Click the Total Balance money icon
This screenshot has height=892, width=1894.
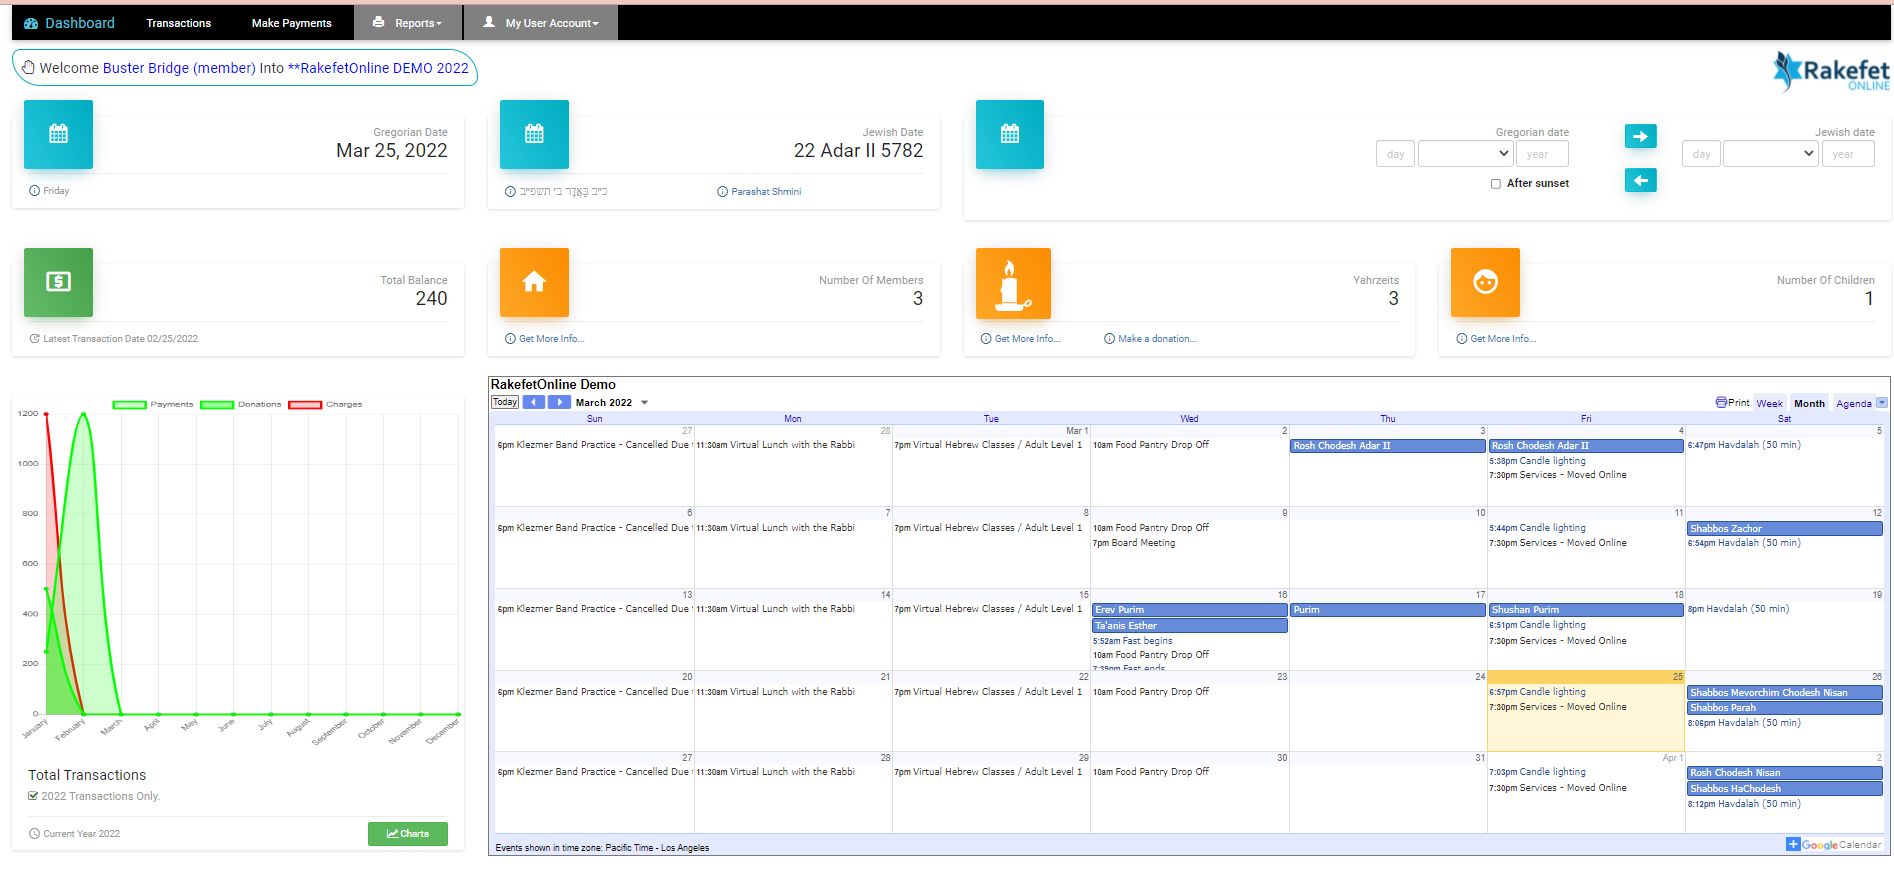tap(58, 282)
